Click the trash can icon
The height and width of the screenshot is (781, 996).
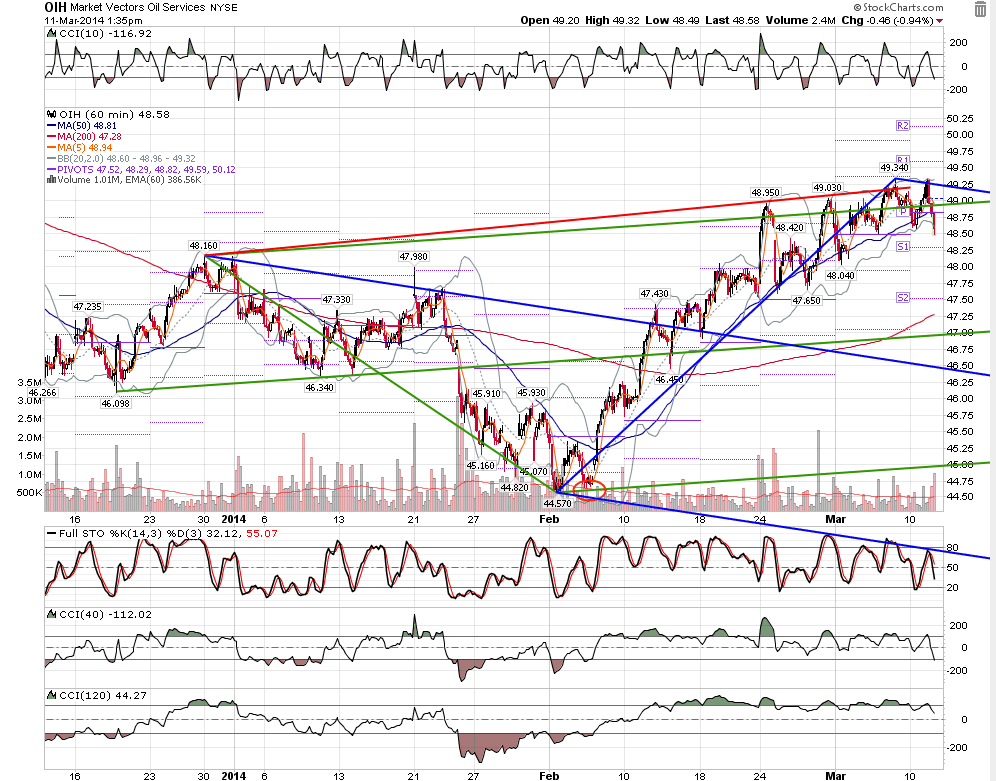[981, 8]
